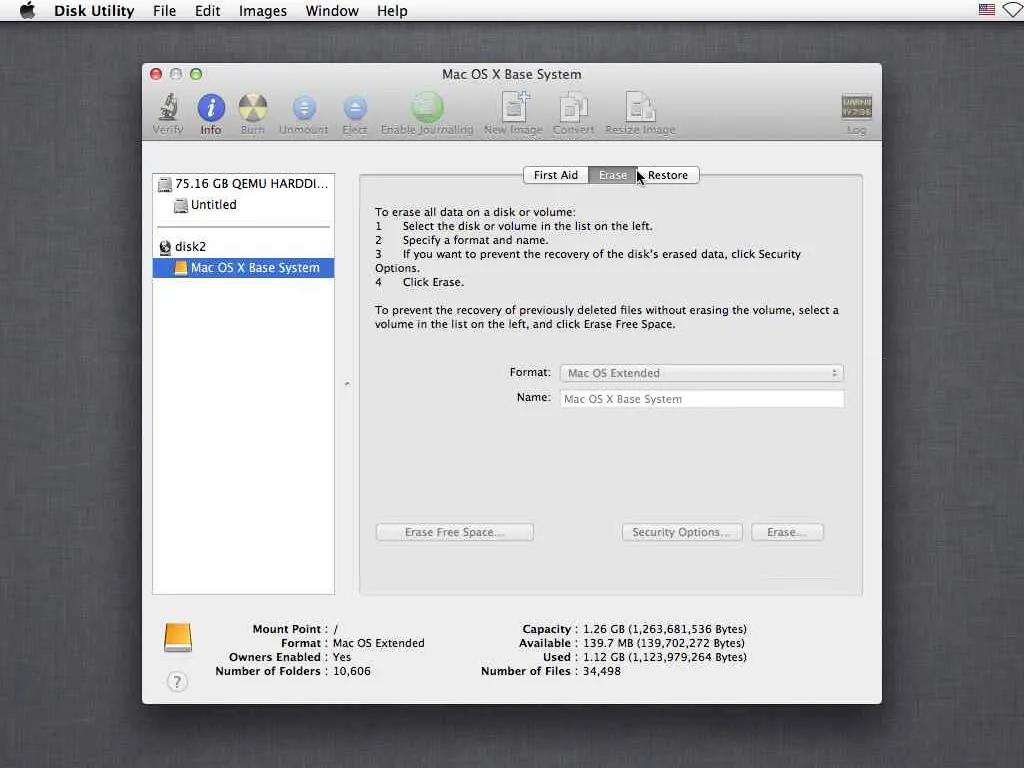Open the Edit menu

point(208,10)
